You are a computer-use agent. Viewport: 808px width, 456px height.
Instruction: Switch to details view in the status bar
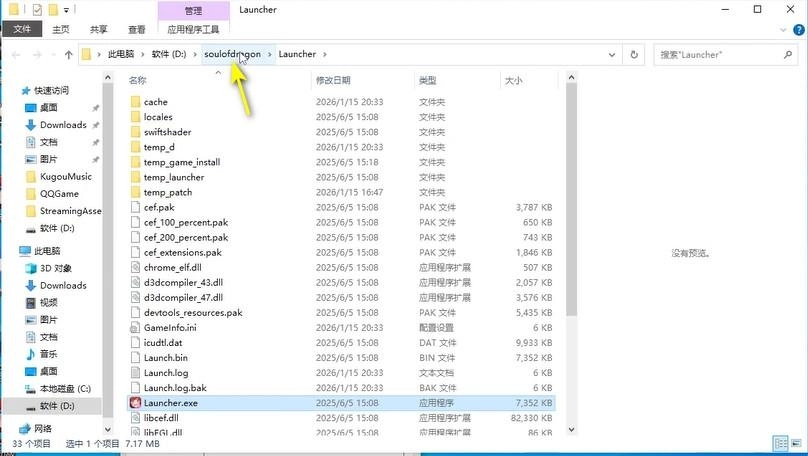tap(778, 443)
